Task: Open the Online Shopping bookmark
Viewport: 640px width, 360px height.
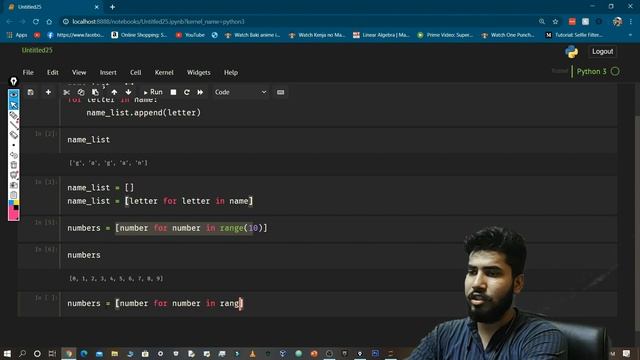Action: coord(140,35)
